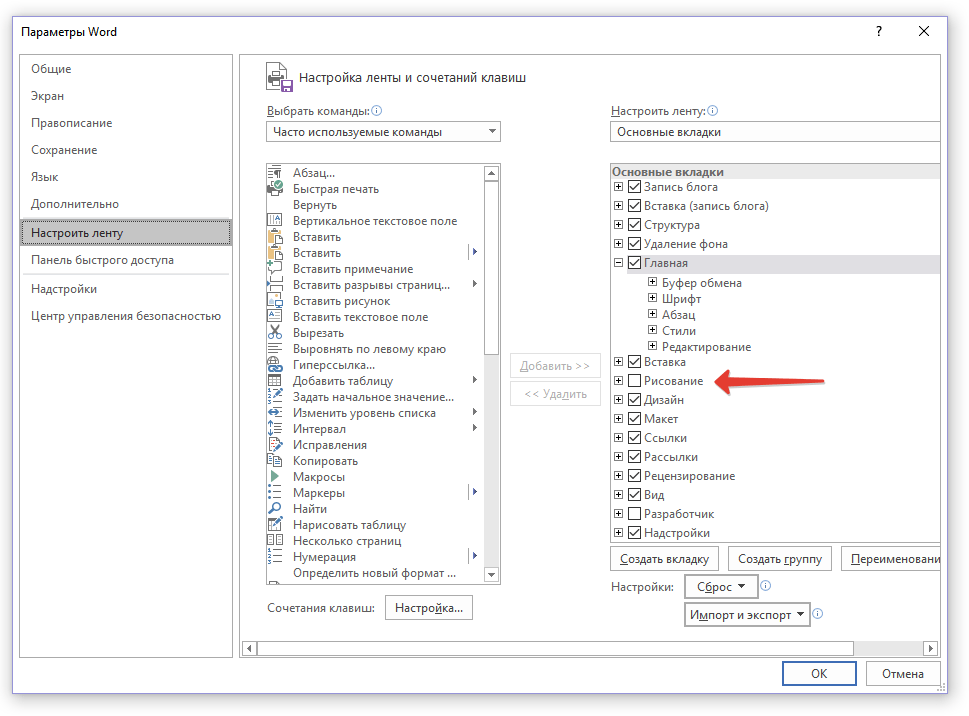Screen dimensions: 969x716
Task: Click the Вставить рисунок icon
Action: point(275,301)
